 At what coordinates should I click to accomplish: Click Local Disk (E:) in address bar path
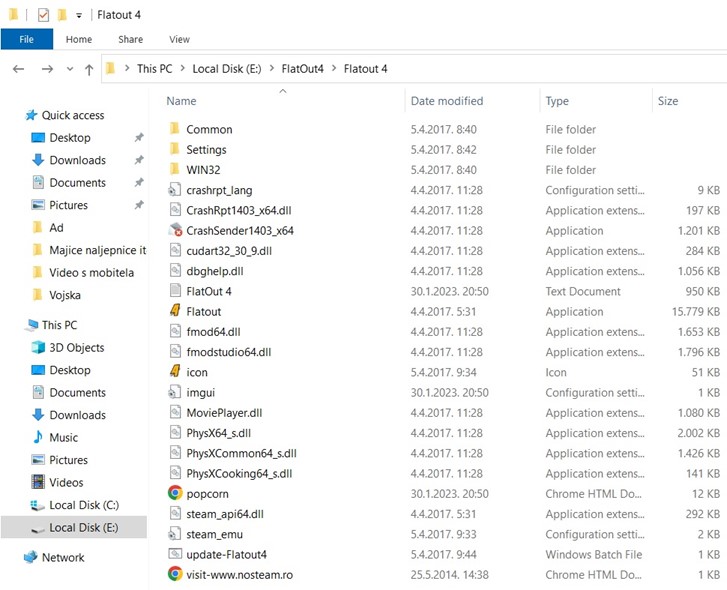[229, 69]
